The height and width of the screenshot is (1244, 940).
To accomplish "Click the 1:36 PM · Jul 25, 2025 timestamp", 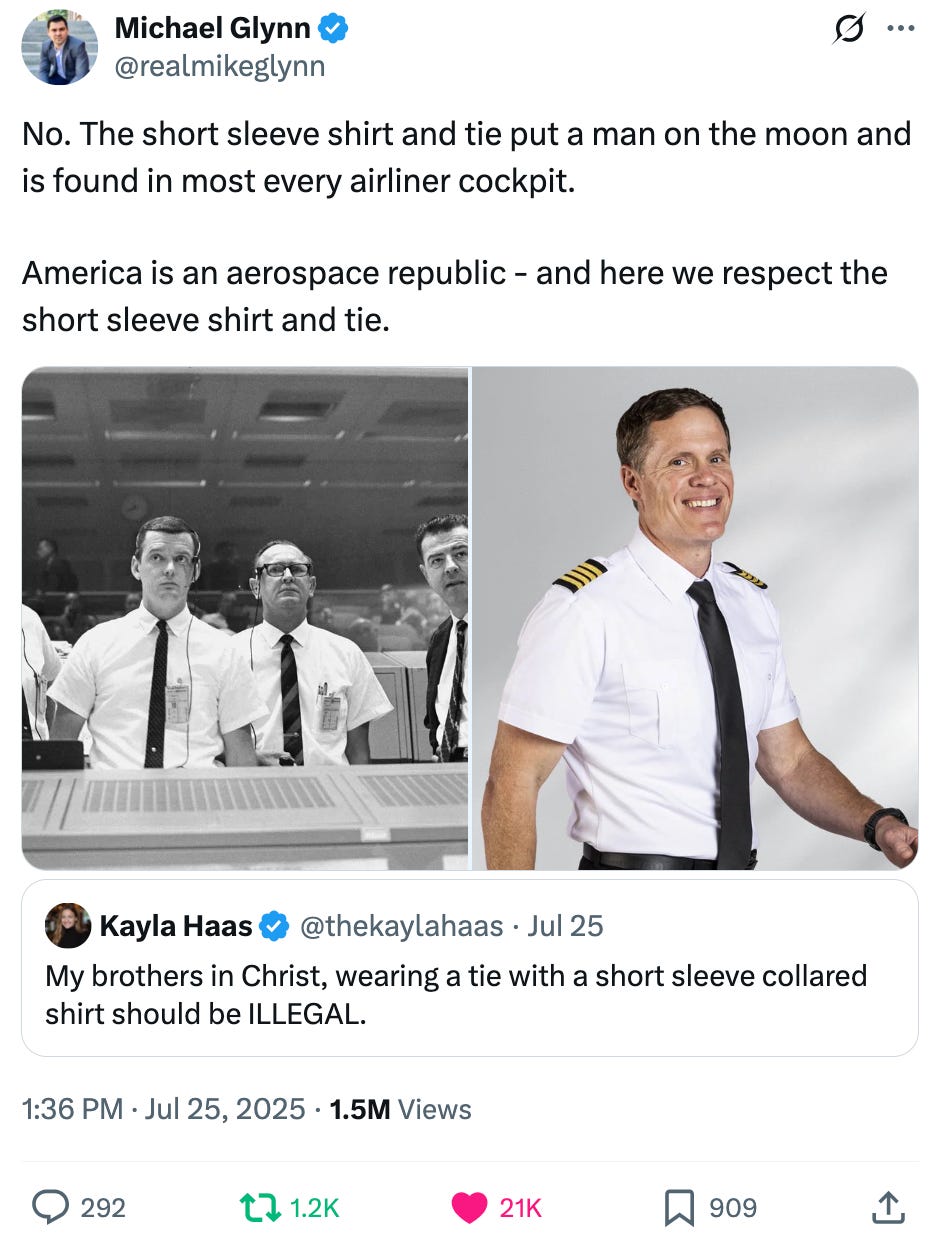I will pyautogui.click(x=163, y=1109).
